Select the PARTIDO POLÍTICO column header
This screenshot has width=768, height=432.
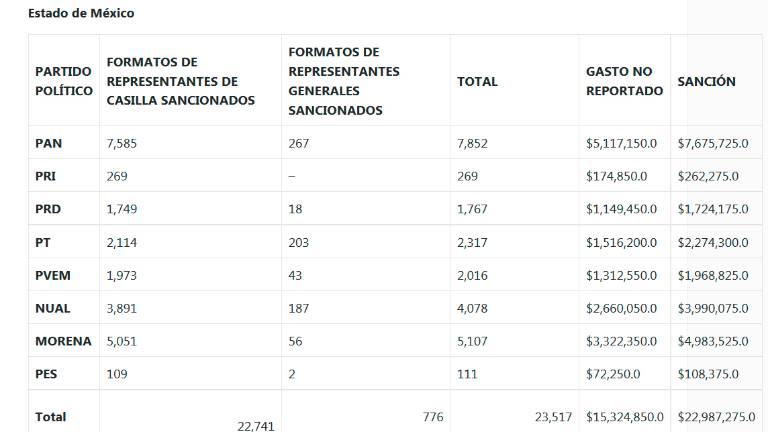point(63,81)
